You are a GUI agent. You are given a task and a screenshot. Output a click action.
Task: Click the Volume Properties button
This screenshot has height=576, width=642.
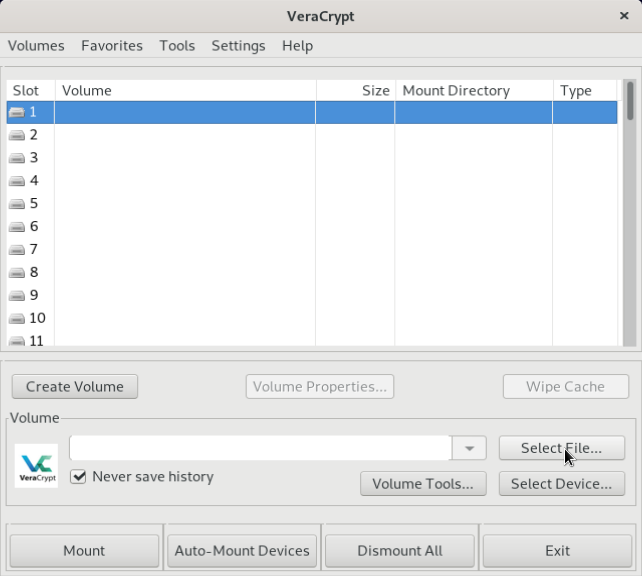click(x=320, y=386)
